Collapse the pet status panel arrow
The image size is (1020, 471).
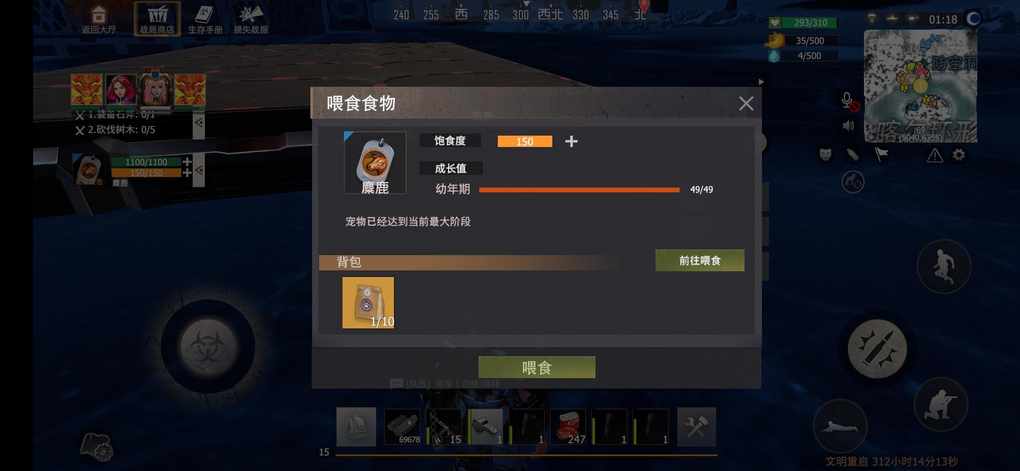(198, 170)
